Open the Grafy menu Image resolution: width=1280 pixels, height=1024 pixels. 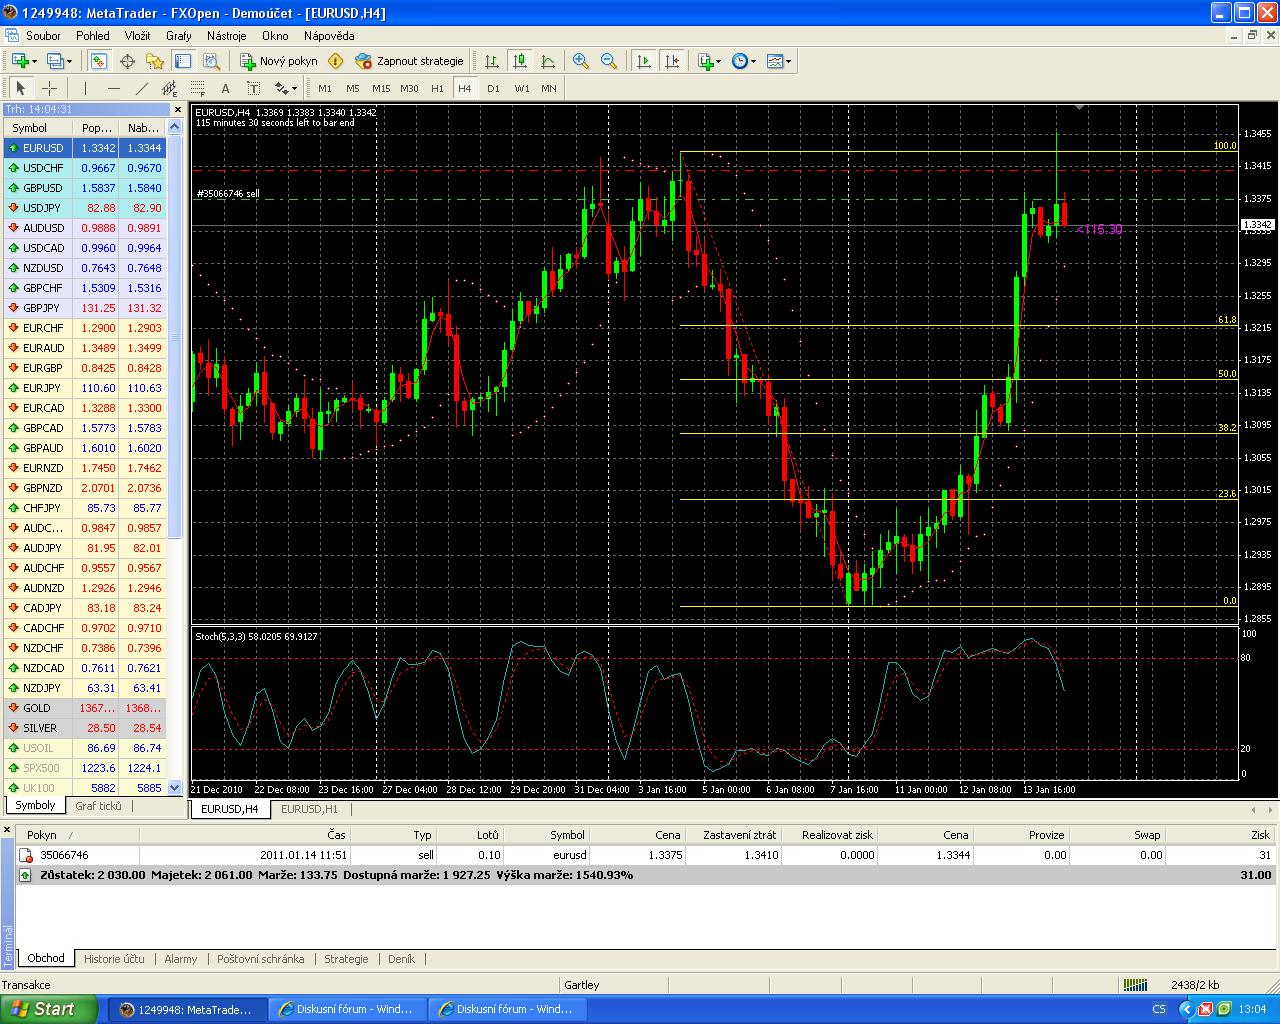[179, 36]
